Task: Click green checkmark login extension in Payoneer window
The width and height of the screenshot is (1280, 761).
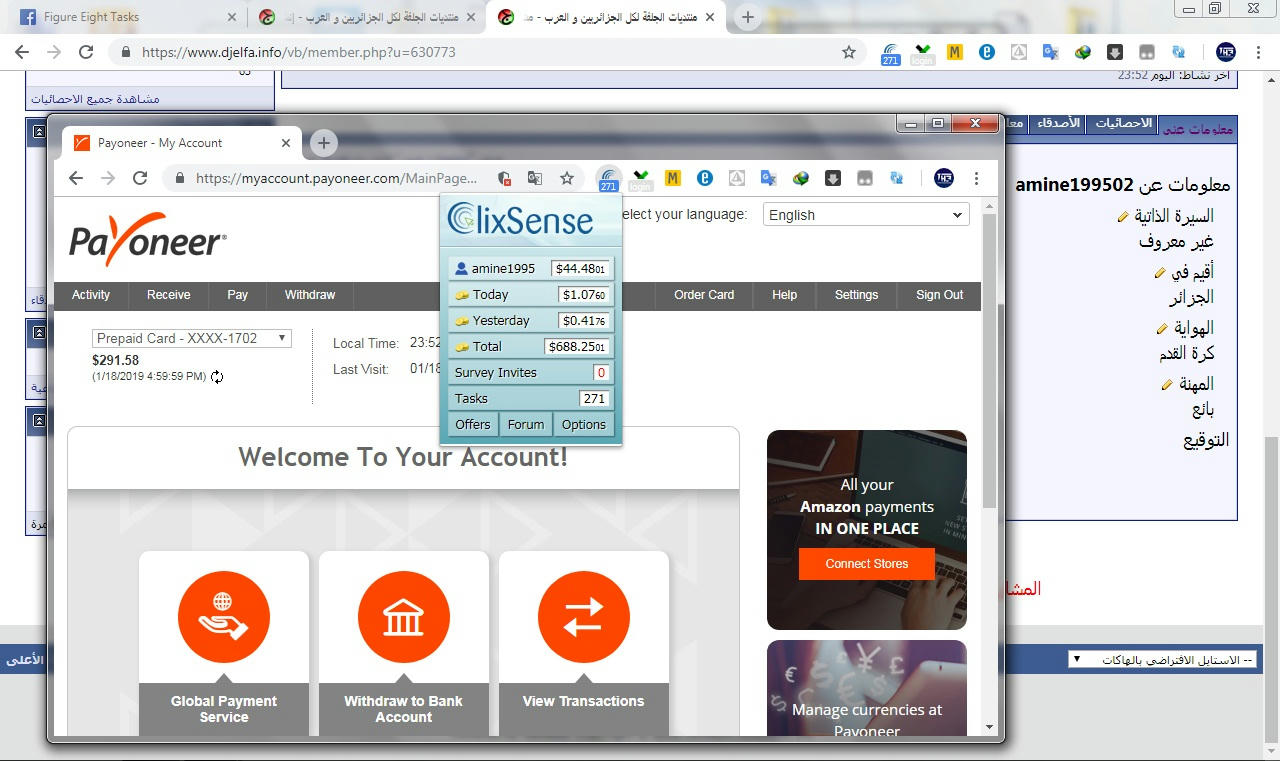Action: tap(640, 179)
